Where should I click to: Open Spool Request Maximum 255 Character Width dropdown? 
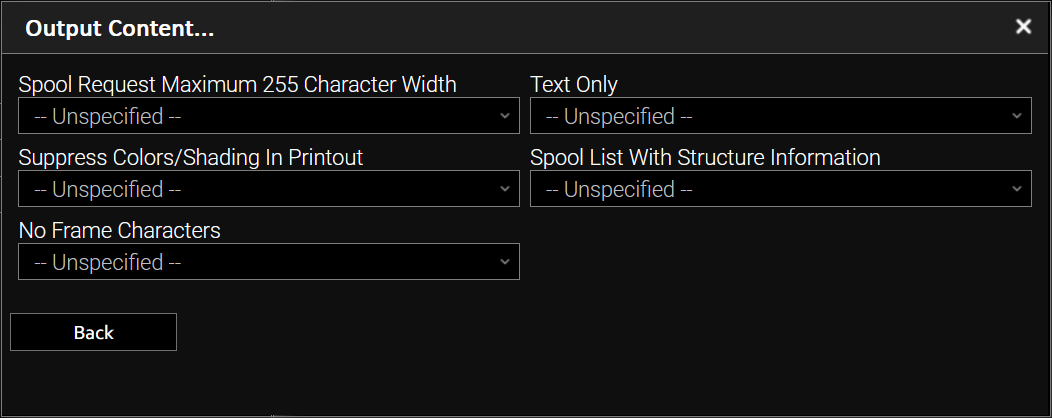click(x=268, y=116)
